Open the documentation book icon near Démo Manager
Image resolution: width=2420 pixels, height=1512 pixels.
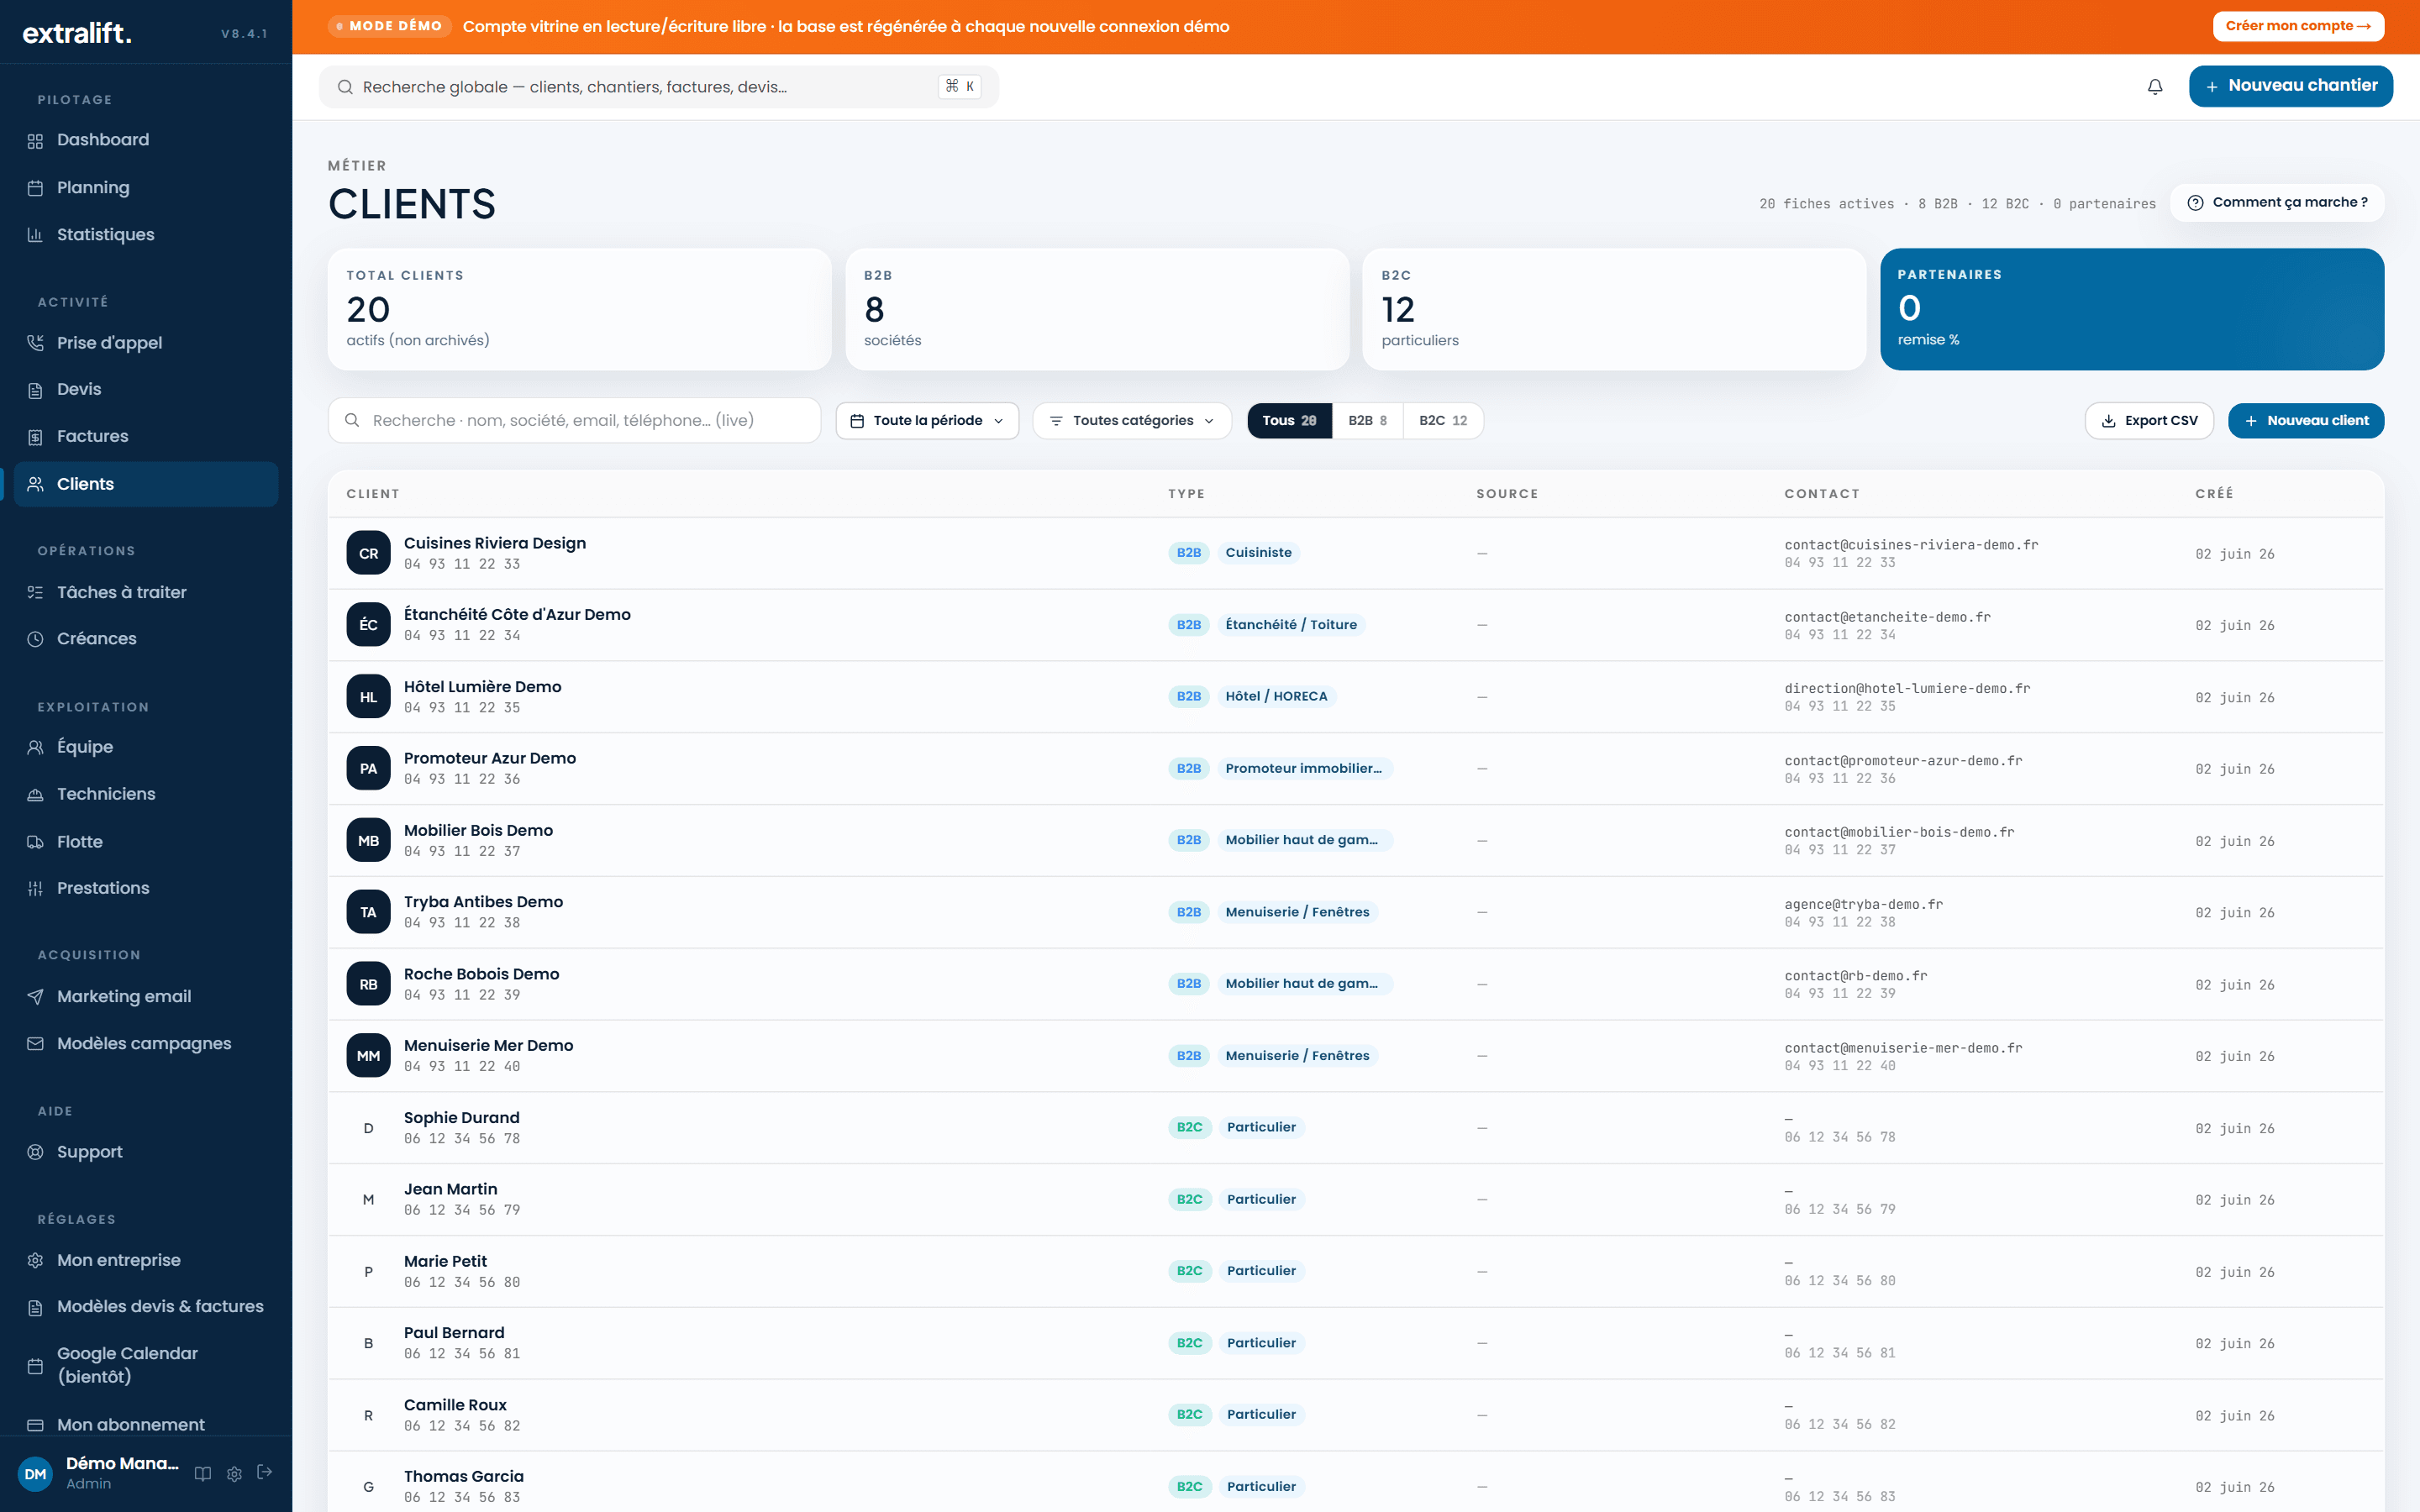(203, 1473)
